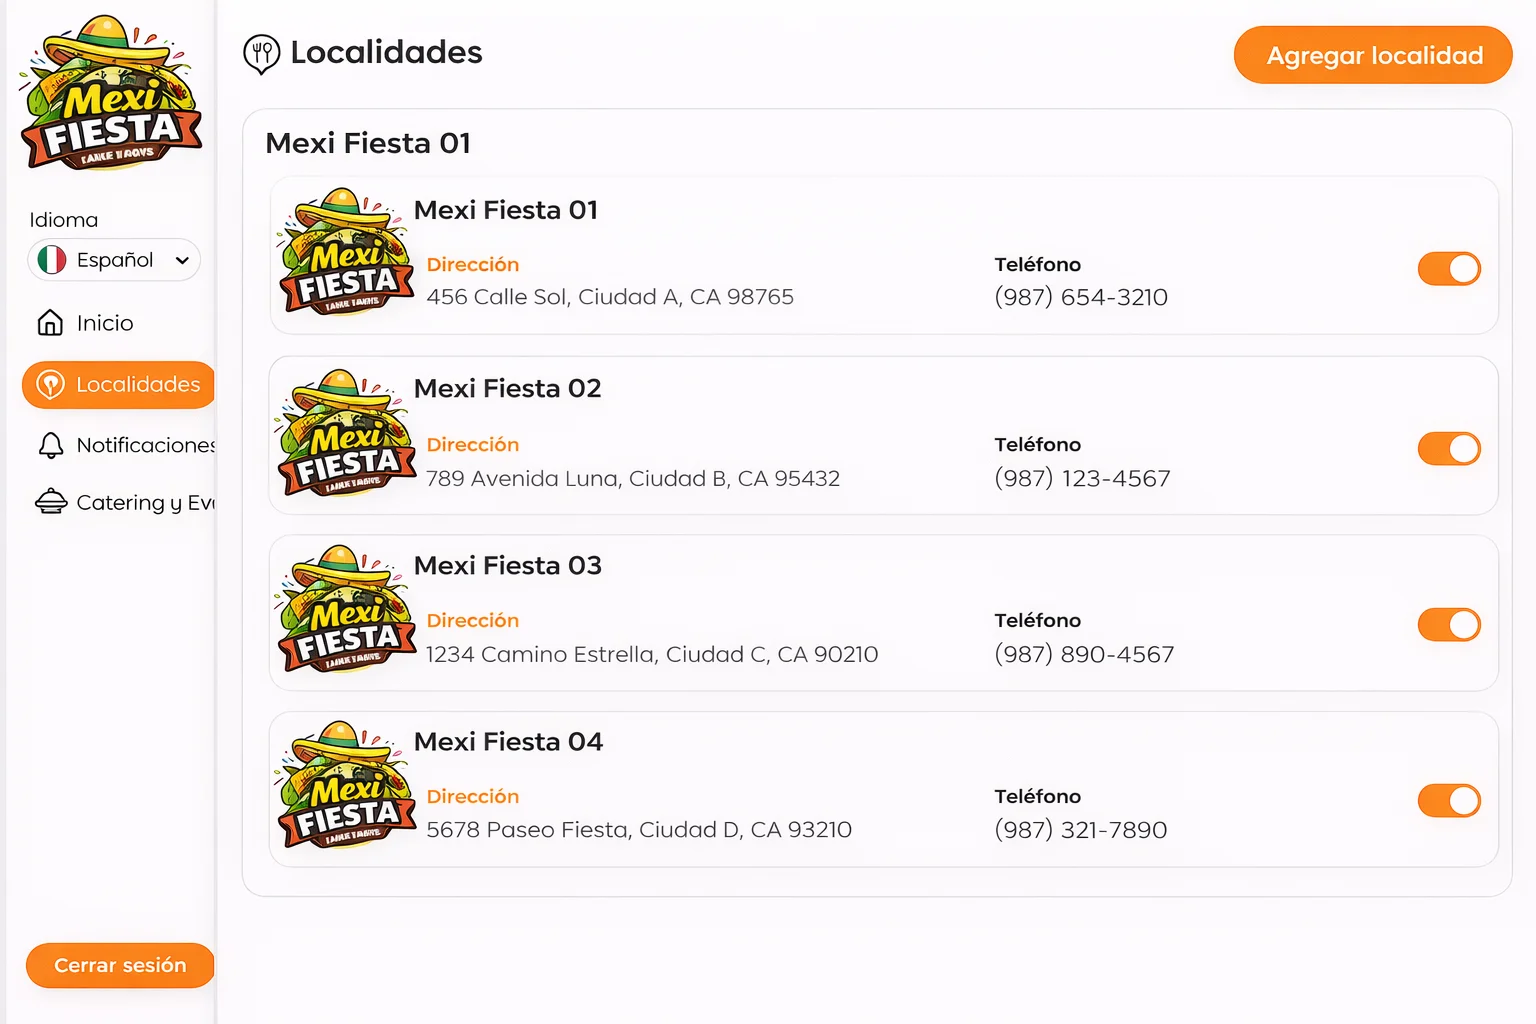Viewport: 1536px width, 1024px height.
Task: Click the home icon beside Inicio
Action: tap(50, 323)
